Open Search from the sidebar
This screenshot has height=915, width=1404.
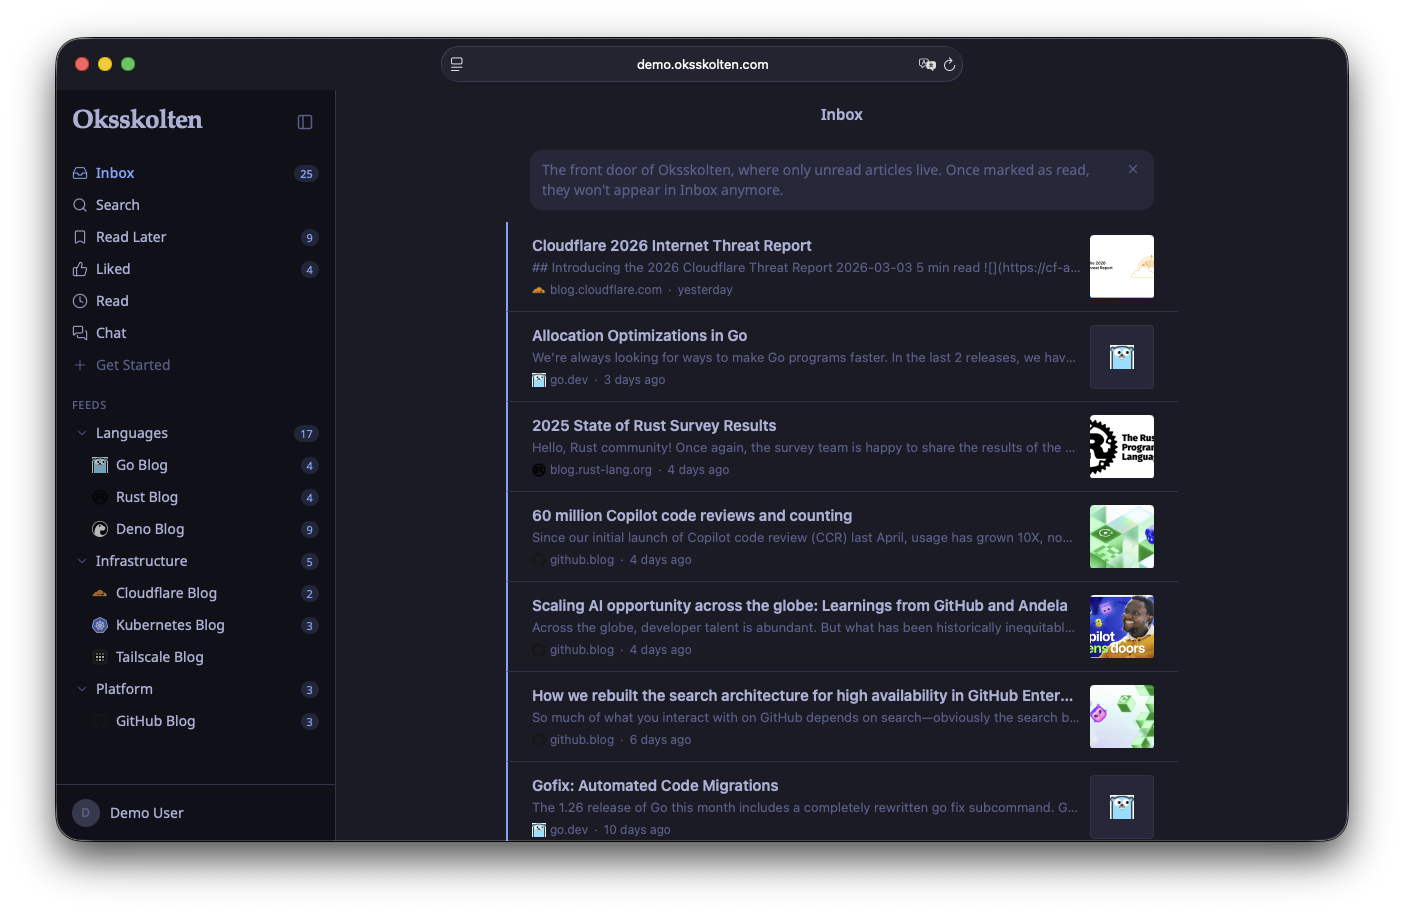[x=117, y=205]
